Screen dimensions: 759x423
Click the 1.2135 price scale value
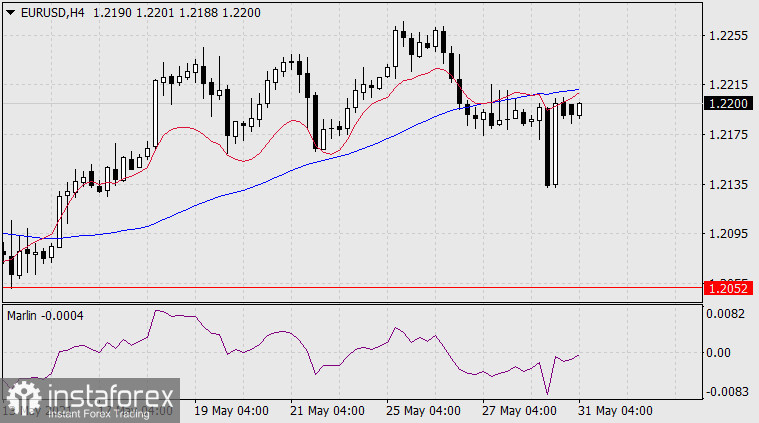(728, 184)
